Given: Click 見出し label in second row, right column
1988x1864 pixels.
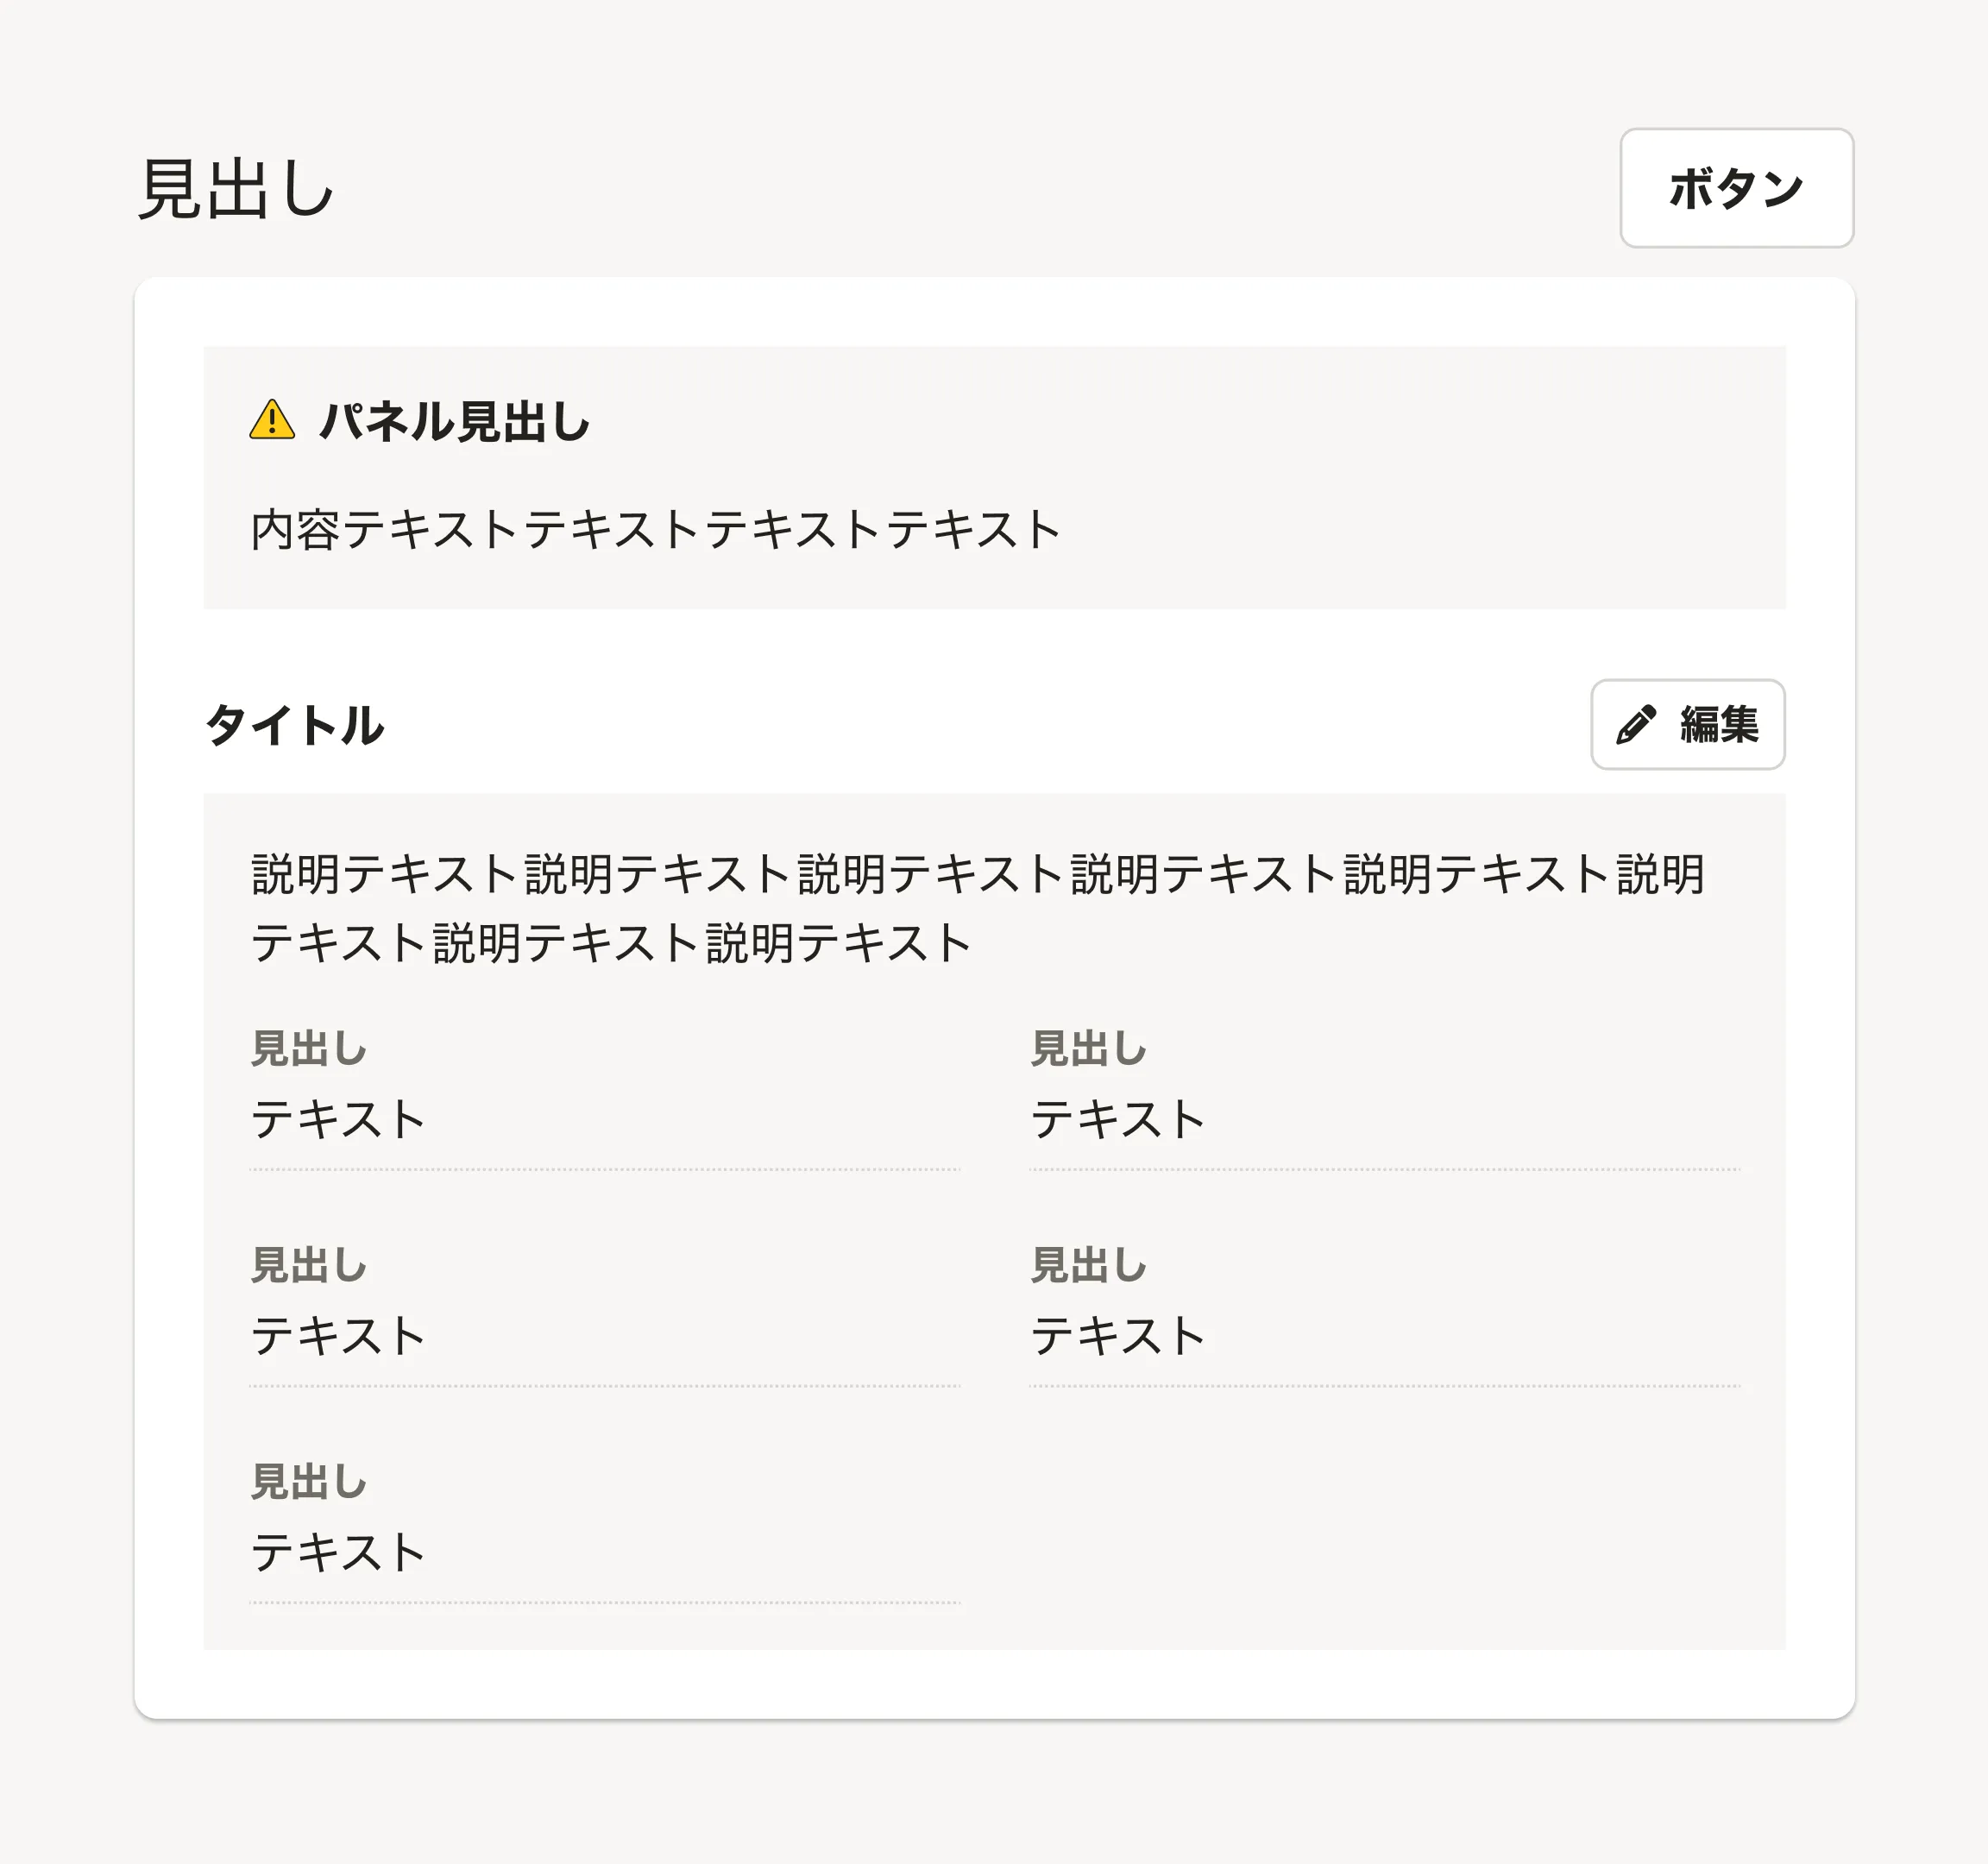Looking at the screenshot, I should click(x=1088, y=1265).
